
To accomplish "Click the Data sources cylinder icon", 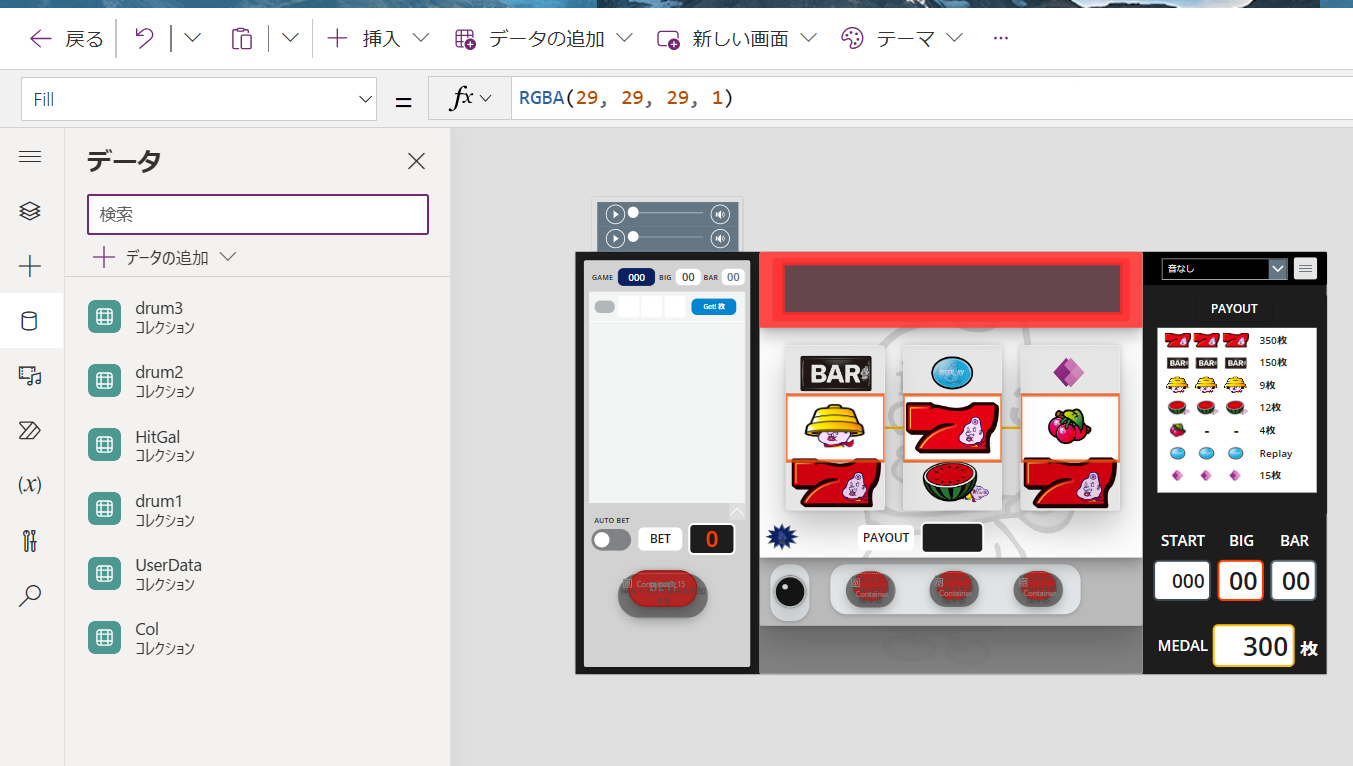I will (x=30, y=320).
